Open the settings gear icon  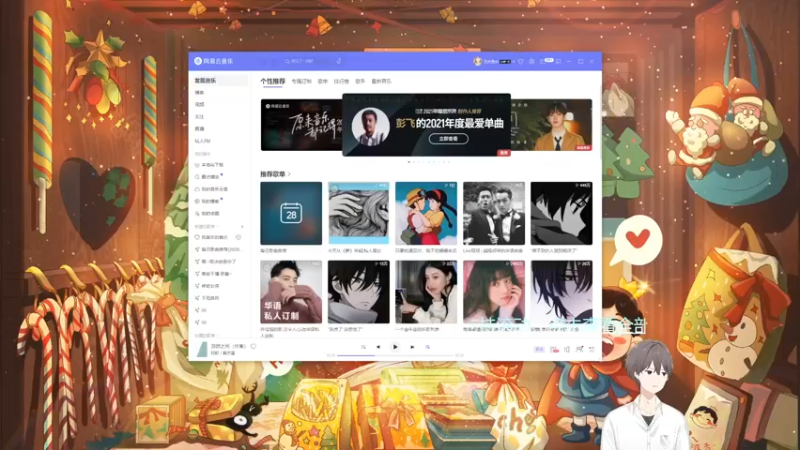click(x=532, y=61)
